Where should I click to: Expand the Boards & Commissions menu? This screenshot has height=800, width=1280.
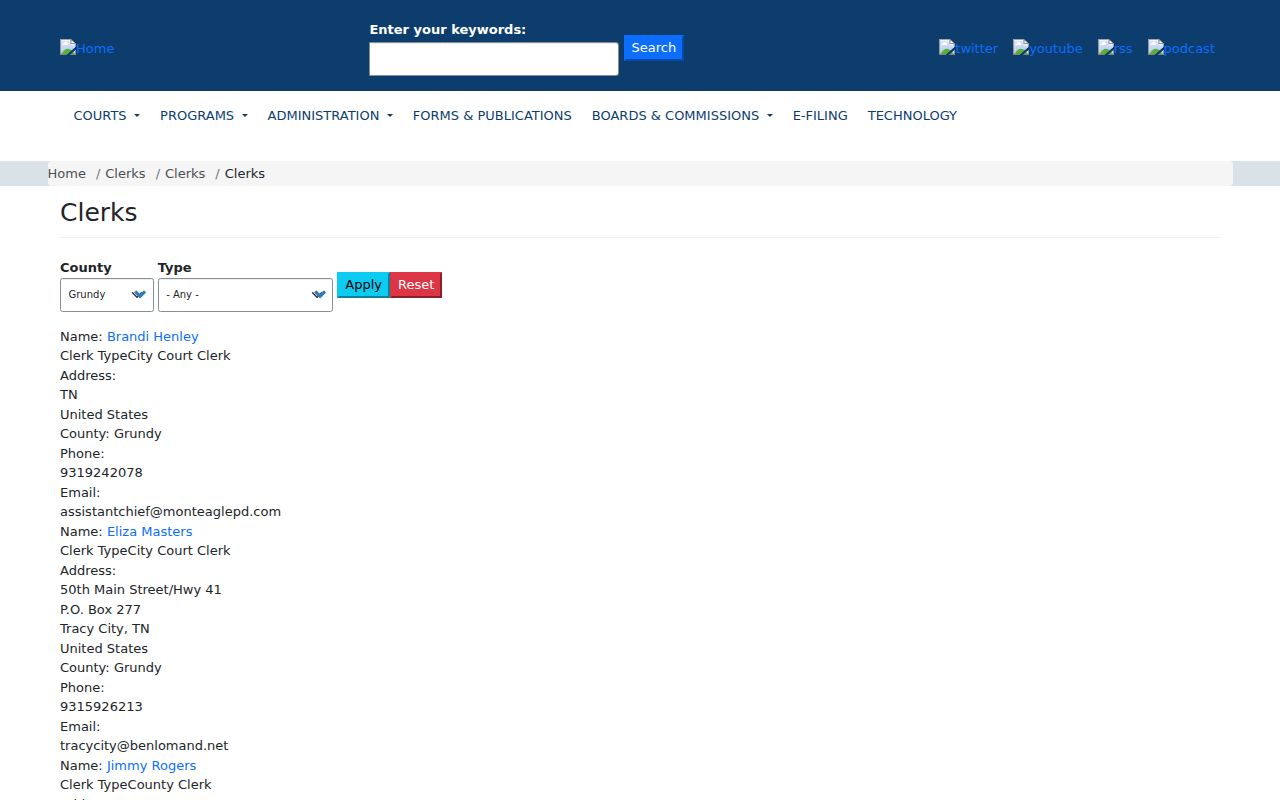[682, 115]
